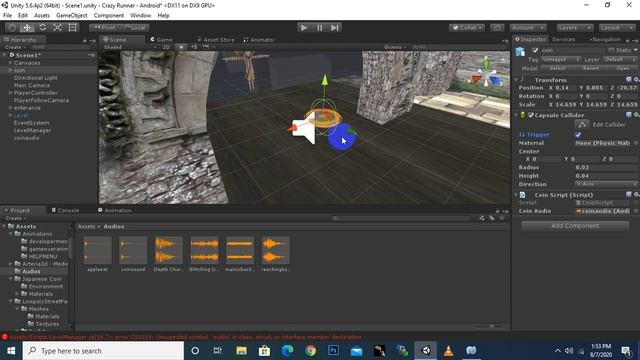The height and width of the screenshot is (360, 640).
Task: Open Photoshop from taskbar
Action: [x=333, y=351]
